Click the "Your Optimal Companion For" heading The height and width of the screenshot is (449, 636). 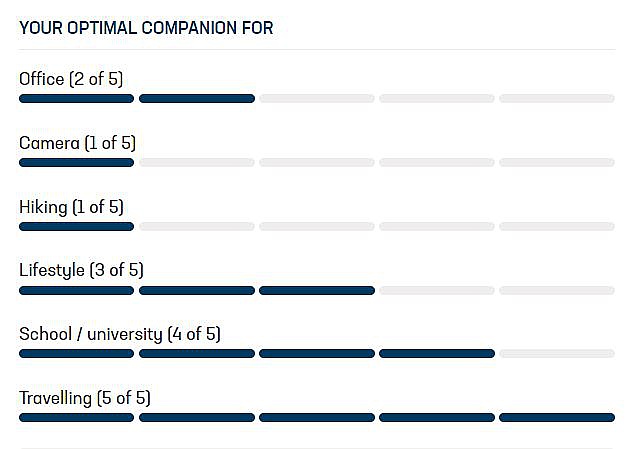(x=146, y=28)
